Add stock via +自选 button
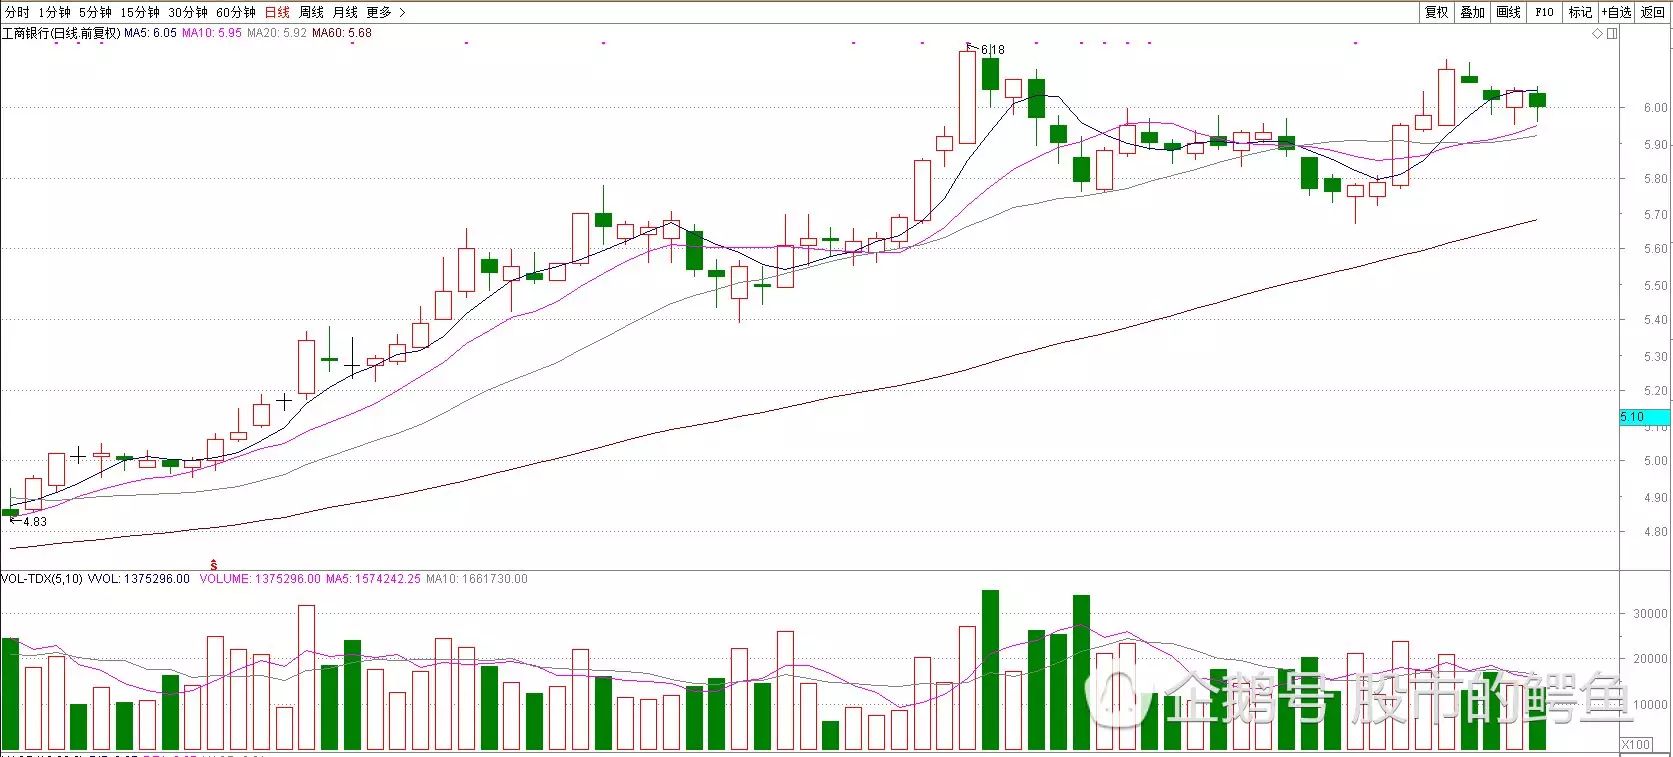 pos(1616,12)
